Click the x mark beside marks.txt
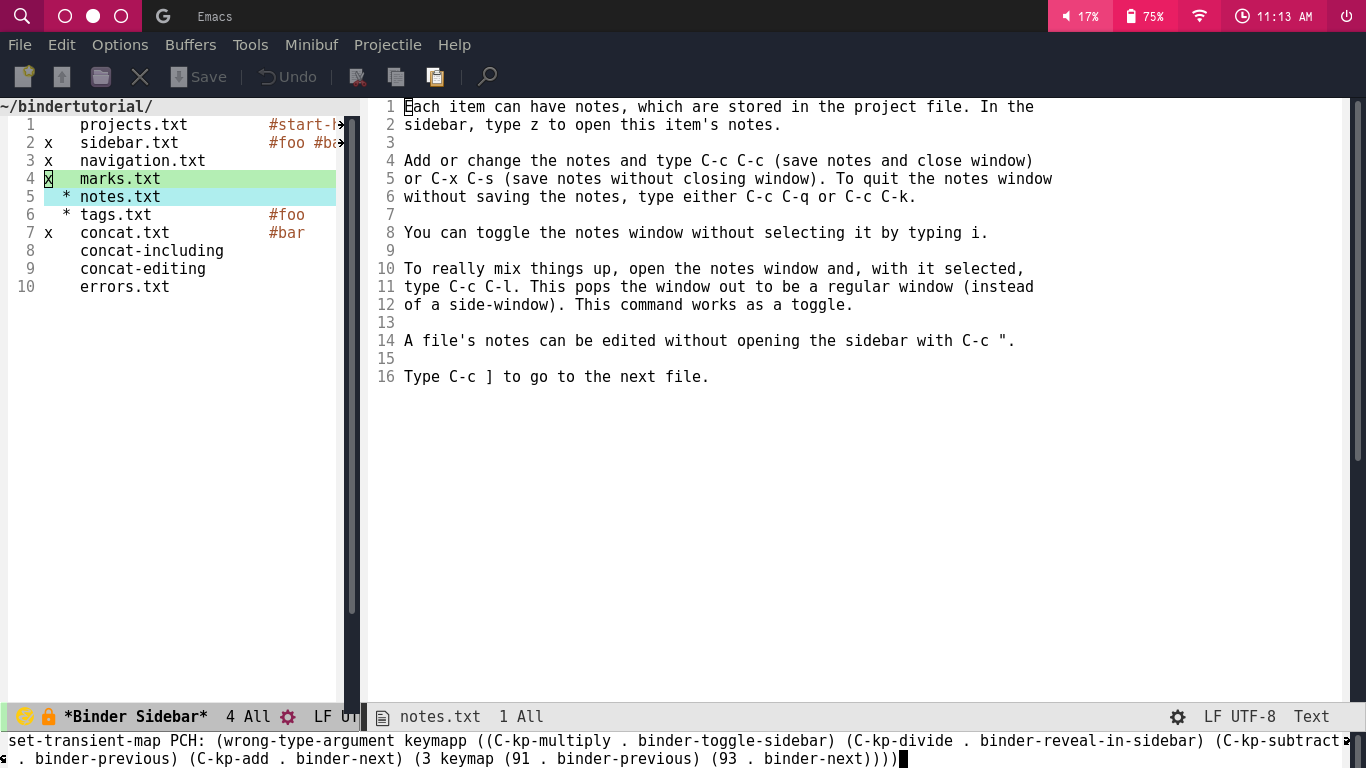 (x=48, y=179)
